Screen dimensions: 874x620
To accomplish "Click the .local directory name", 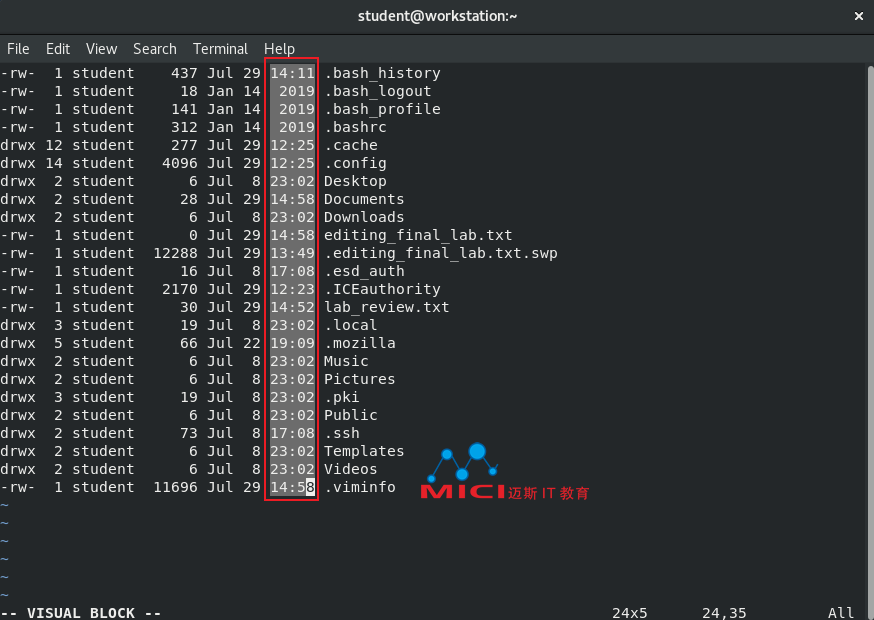I will [351, 325].
